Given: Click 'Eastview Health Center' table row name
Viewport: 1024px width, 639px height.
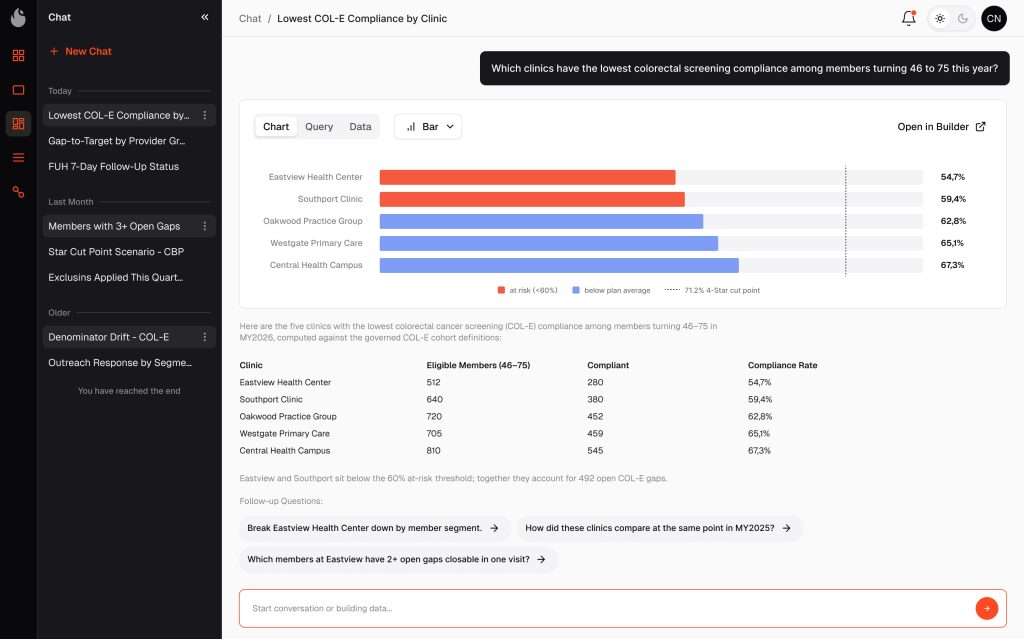Looking at the screenshot, I should pyautogui.click(x=285, y=382).
